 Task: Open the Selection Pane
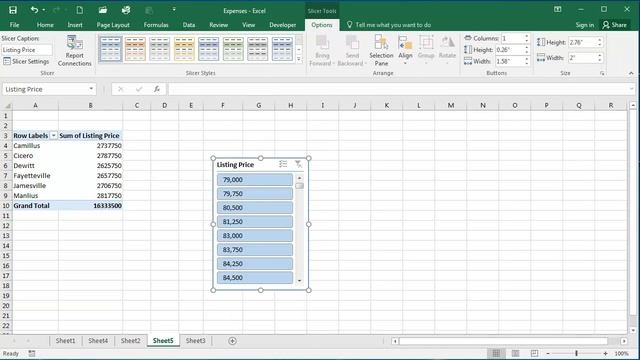pyautogui.click(x=381, y=51)
